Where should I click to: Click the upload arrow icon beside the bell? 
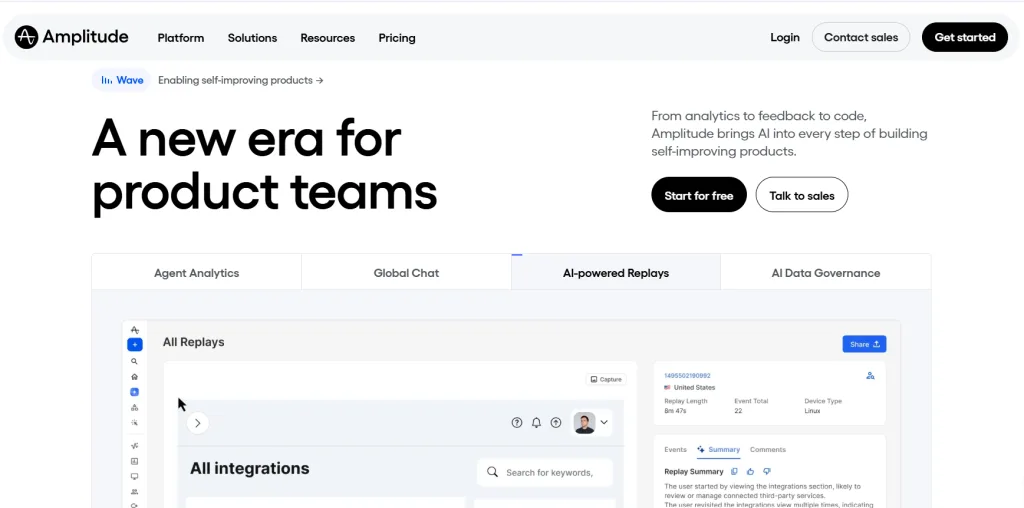[556, 422]
